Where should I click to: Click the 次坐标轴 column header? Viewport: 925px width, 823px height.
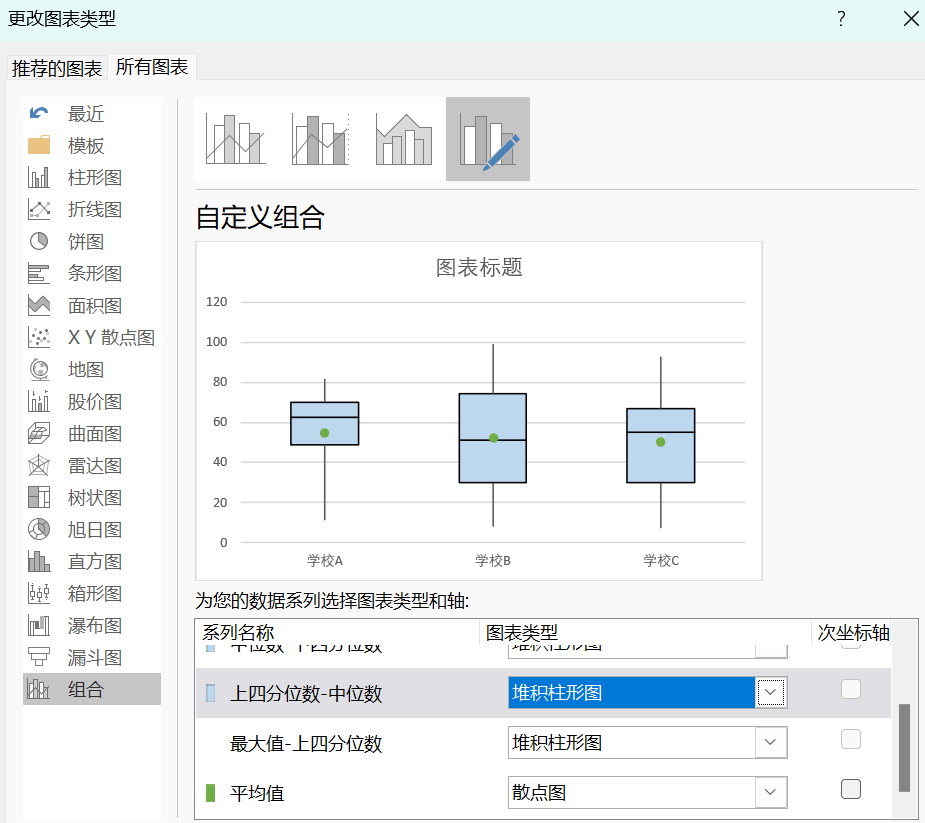click(x=853, y=632)
